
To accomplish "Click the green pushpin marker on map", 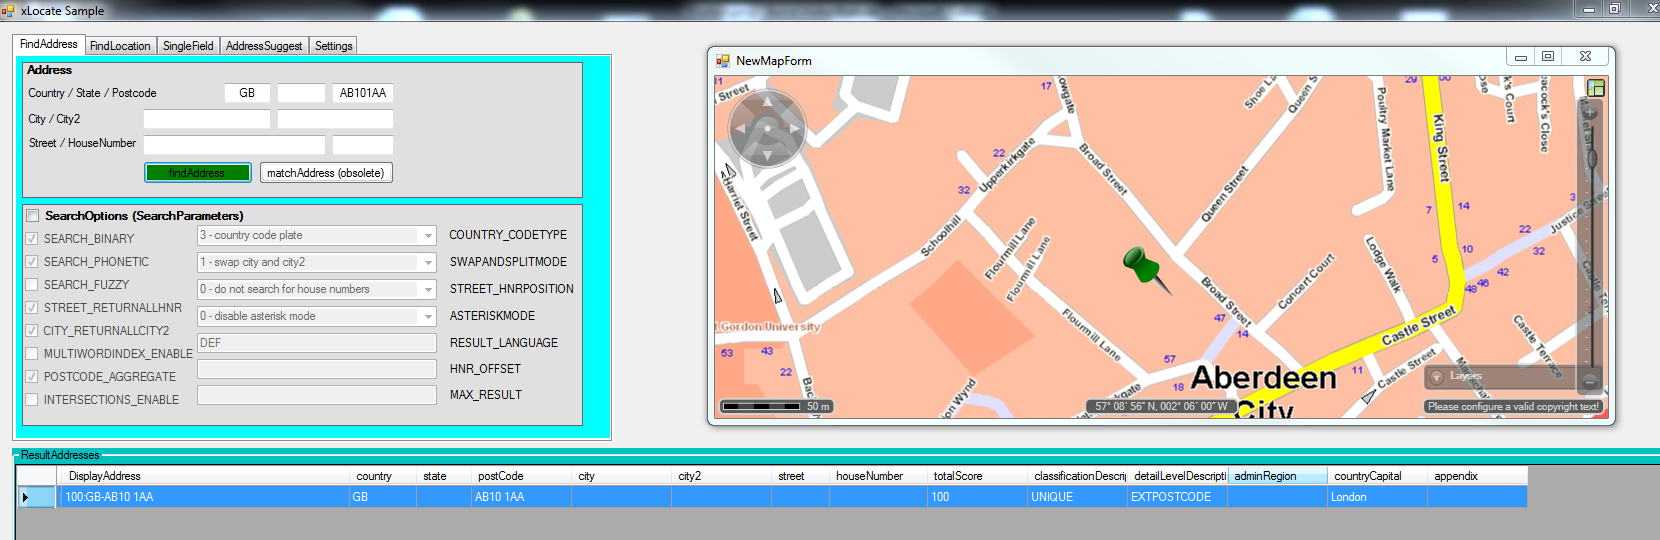I will [1141, 266].
